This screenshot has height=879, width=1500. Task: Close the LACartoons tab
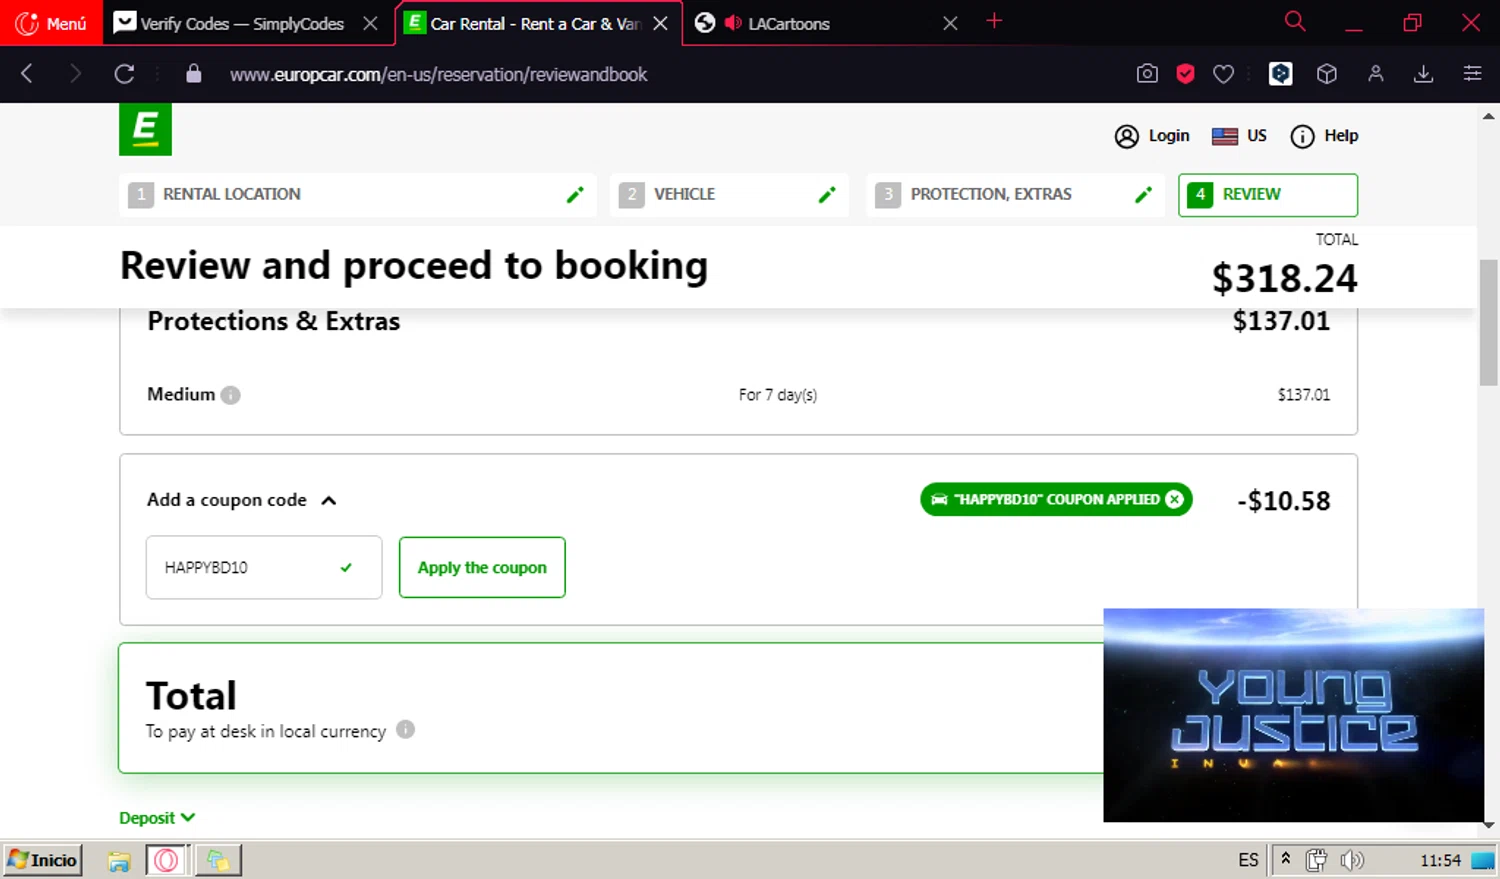950,23
